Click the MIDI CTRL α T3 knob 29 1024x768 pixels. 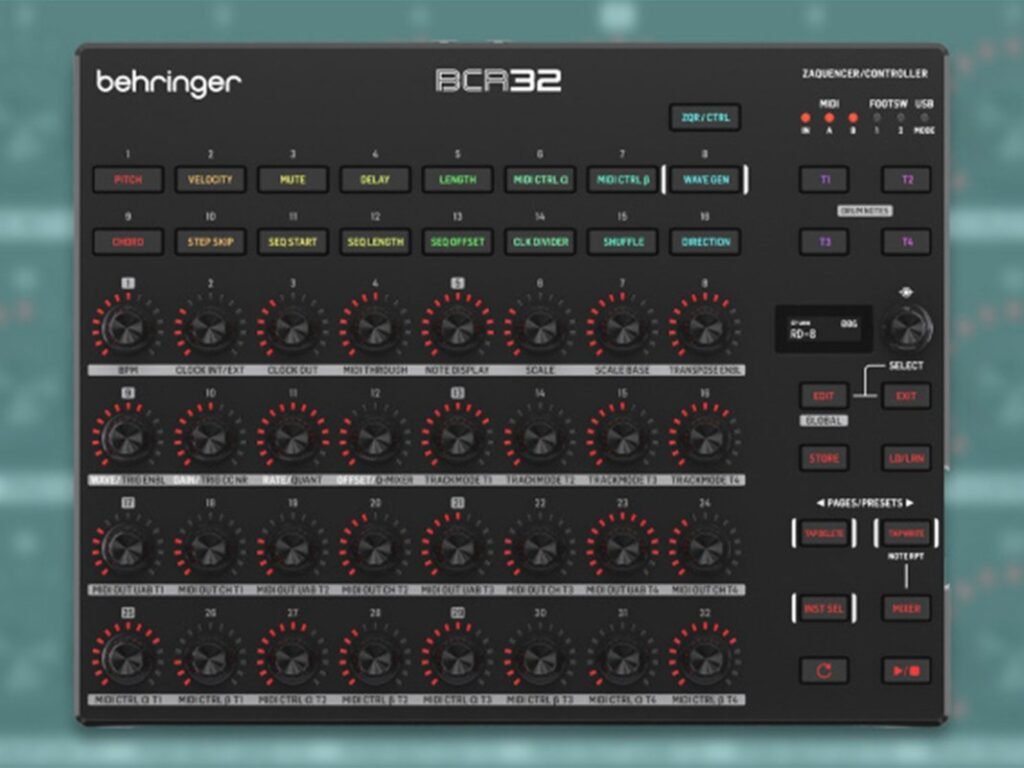click(x=457, y=656)
